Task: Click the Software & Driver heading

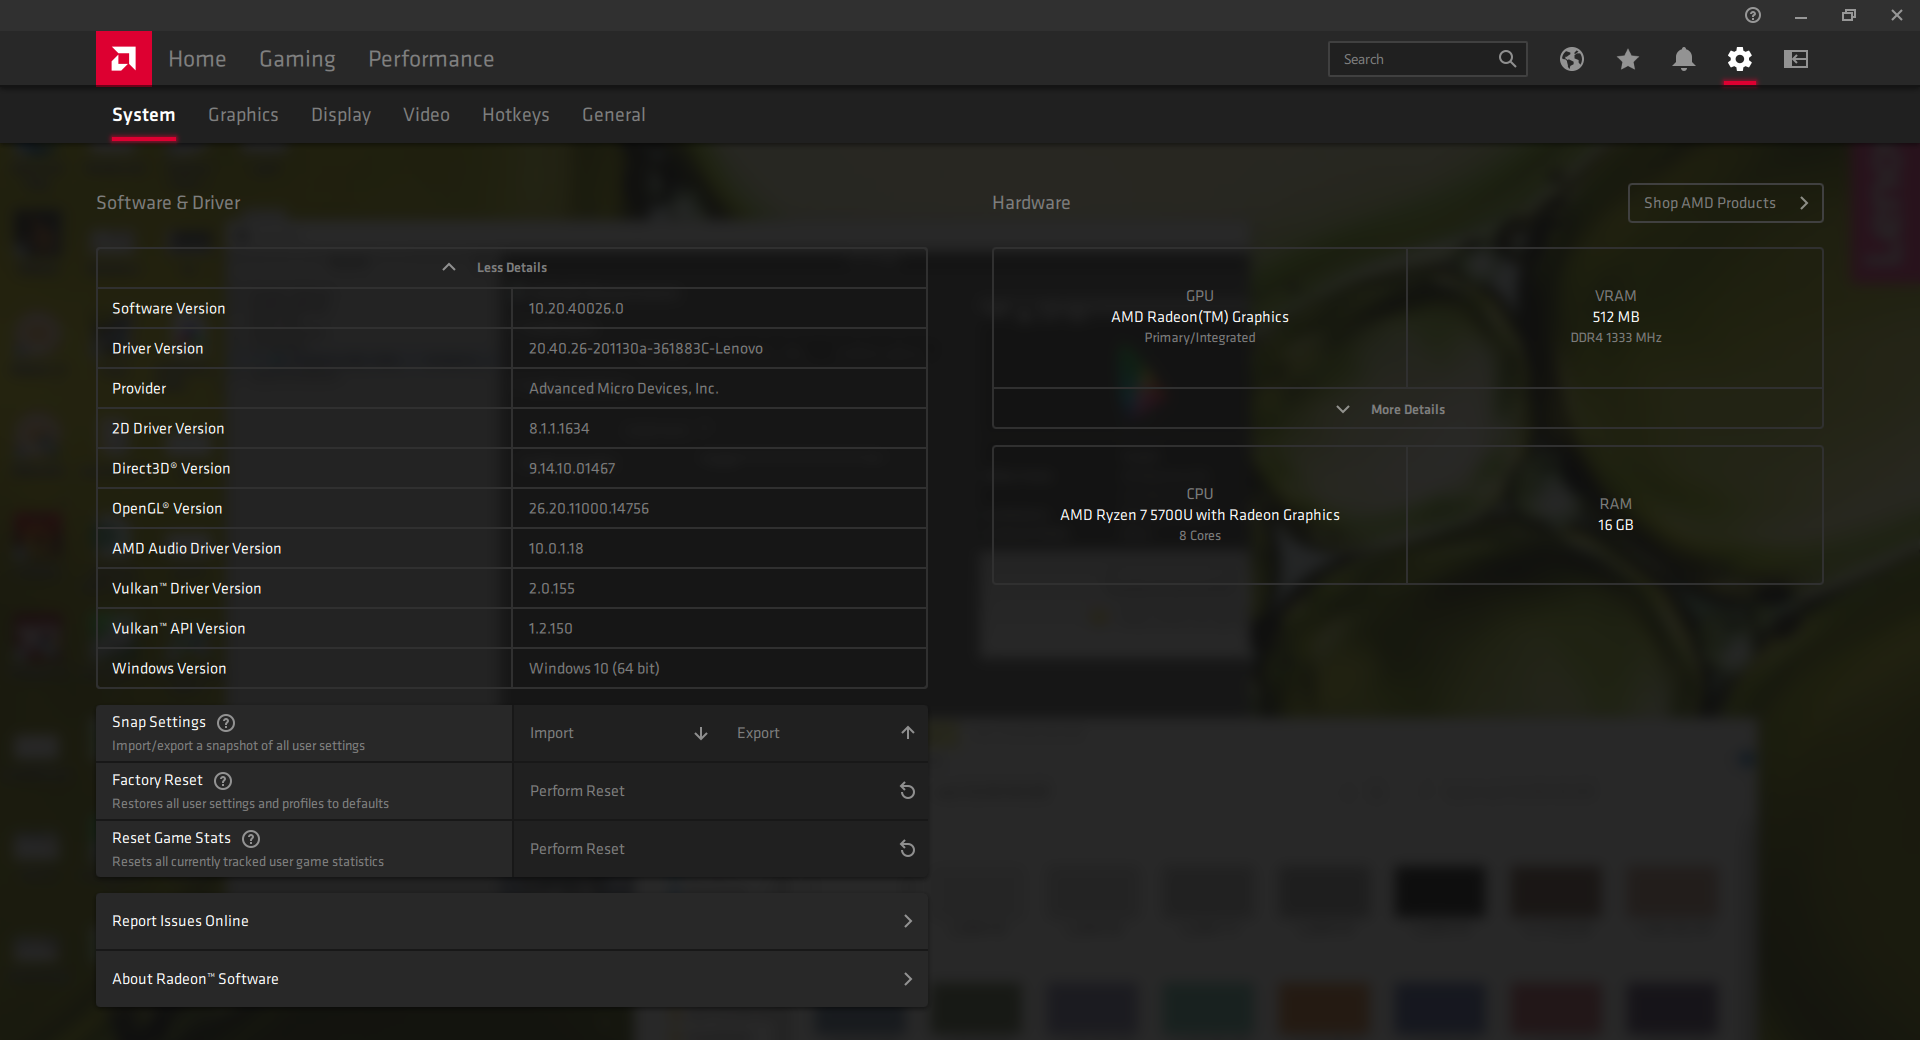Action: 168,203
